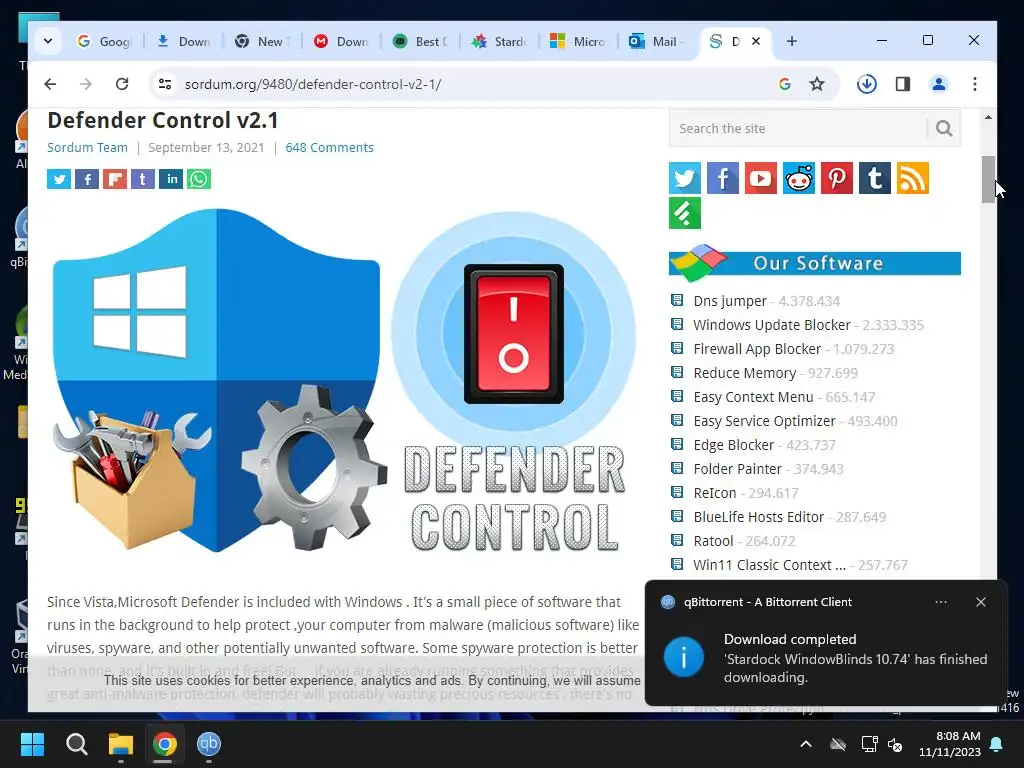Open Easy Context Menu link
This screenshot has width=1024, height=768.
tap(754, 397)
